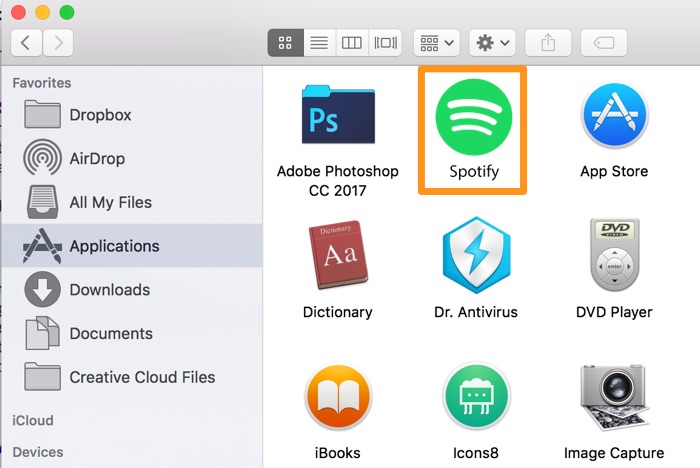Screen dimensions: 700x468
Task: Open the Action gear menu
Action: click(x=492, y=43)
